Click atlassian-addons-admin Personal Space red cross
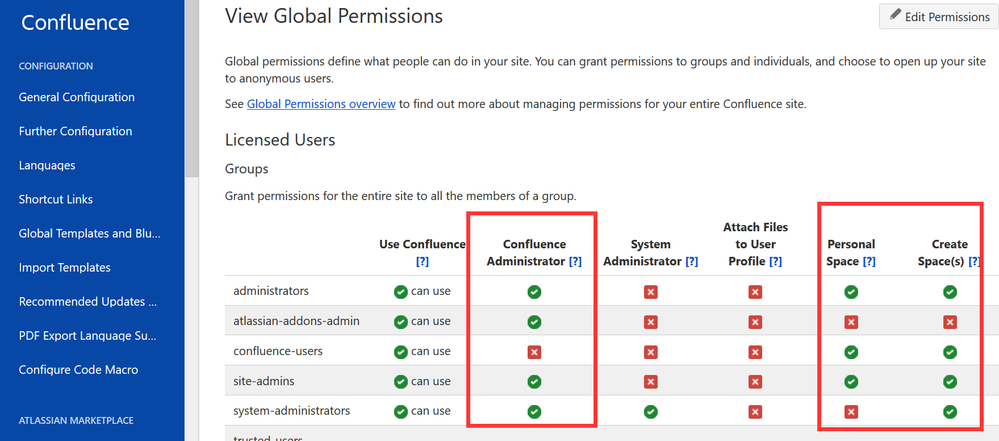 851,322
